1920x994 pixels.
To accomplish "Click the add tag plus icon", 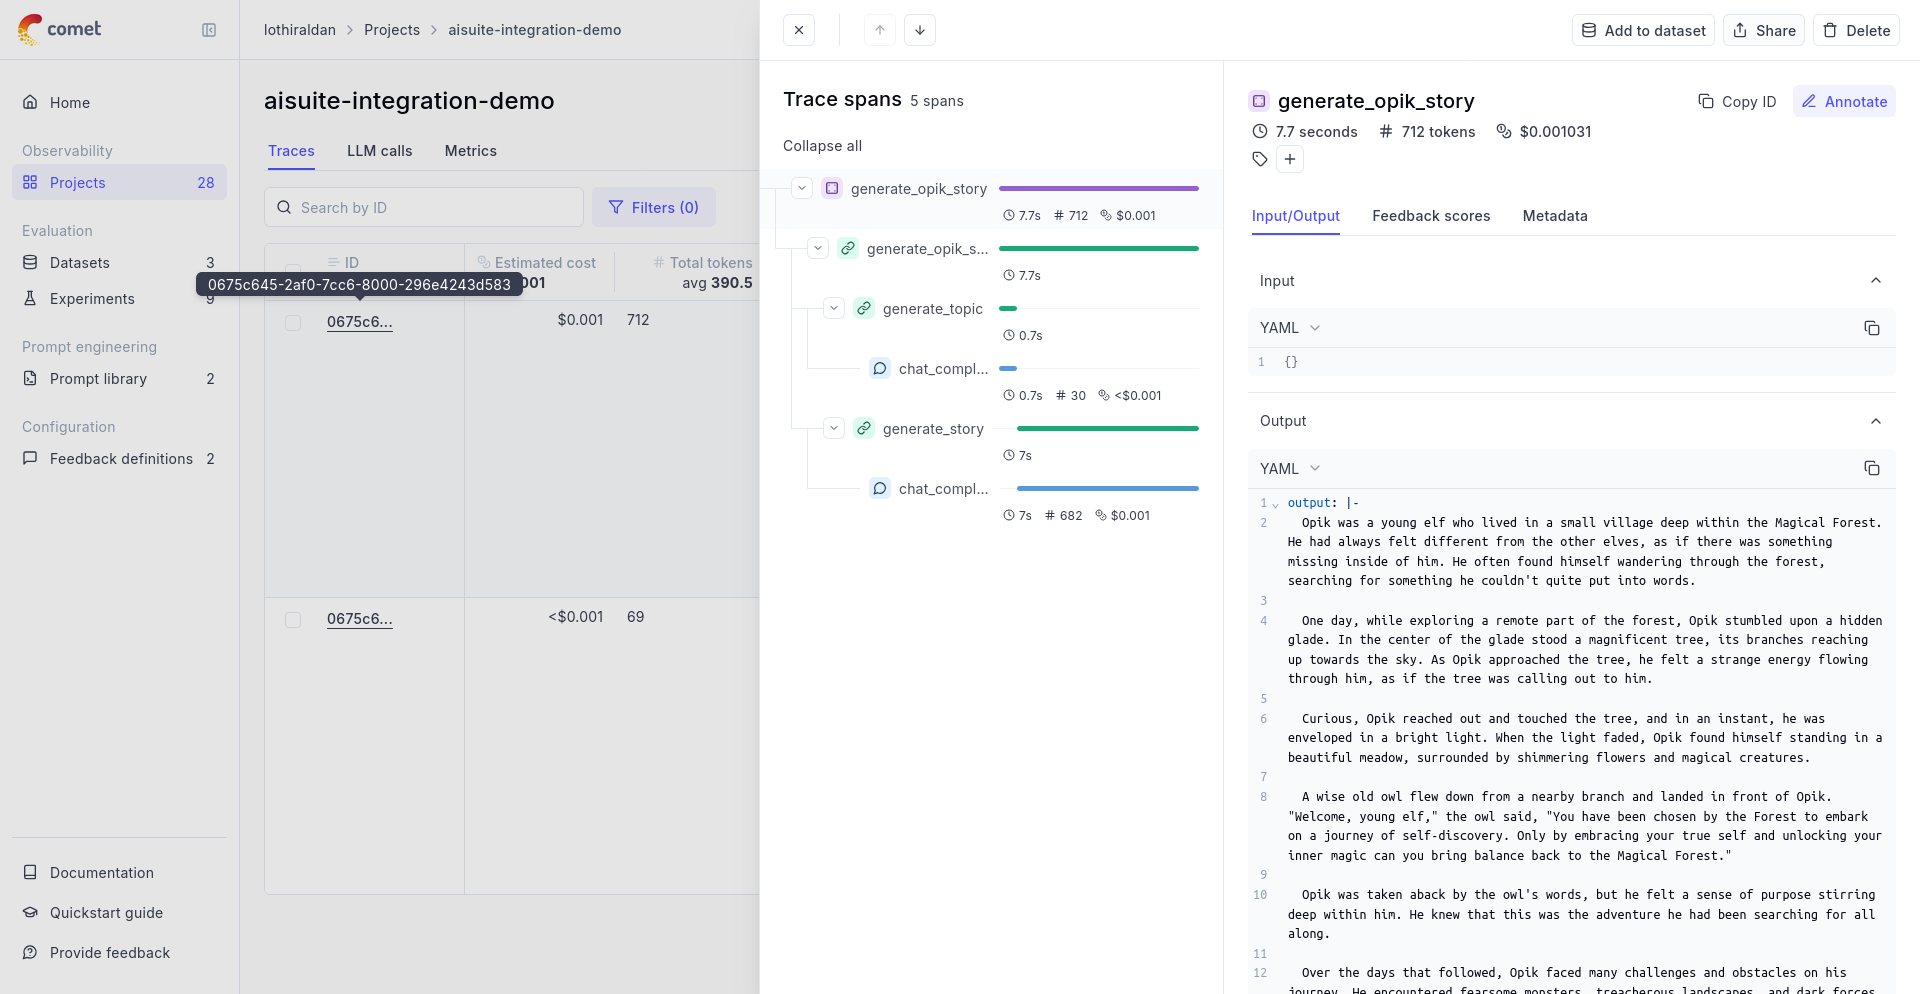I will coord(1290,159).
